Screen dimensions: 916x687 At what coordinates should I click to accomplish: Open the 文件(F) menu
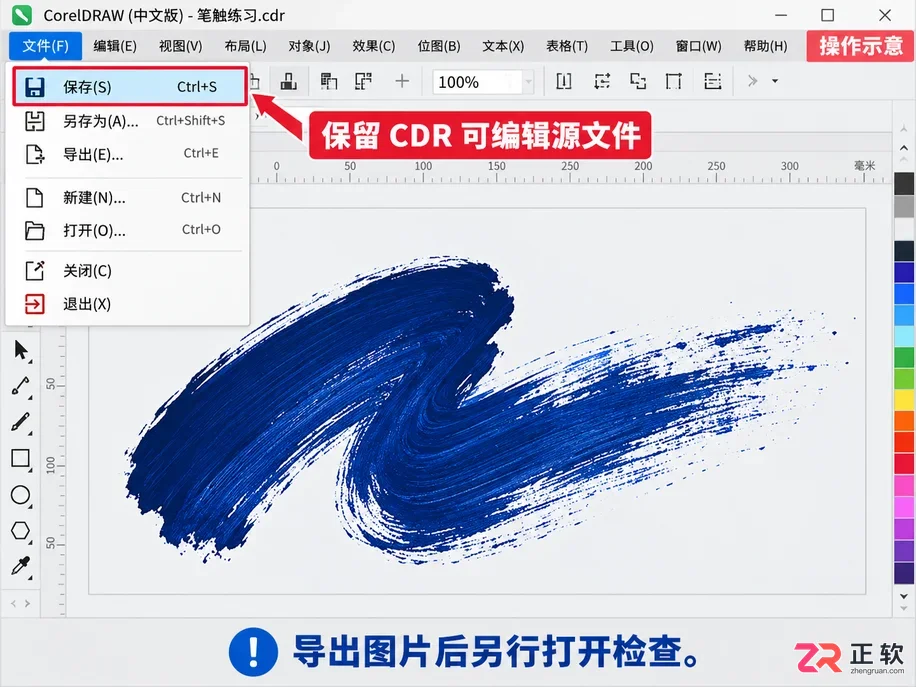pos(45,46)
